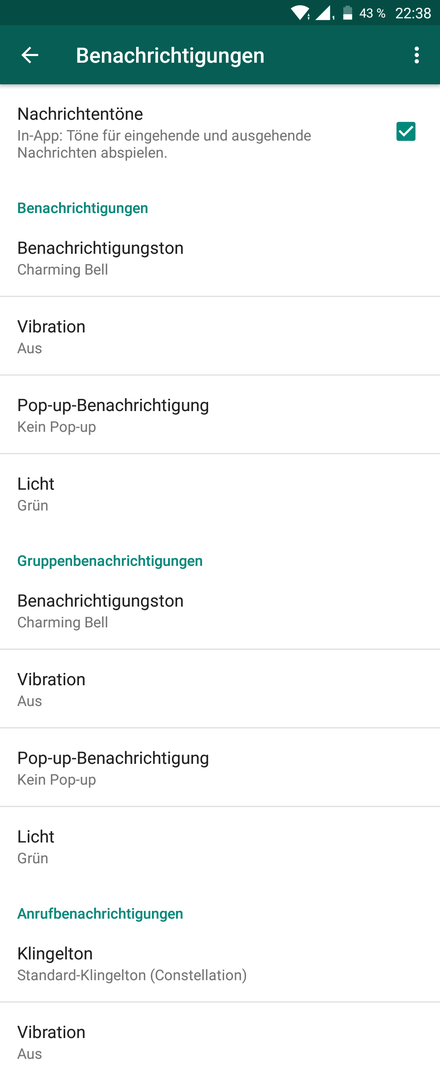Uncheck the Nachrichtentöne checkbox

[x=406, y=131]
